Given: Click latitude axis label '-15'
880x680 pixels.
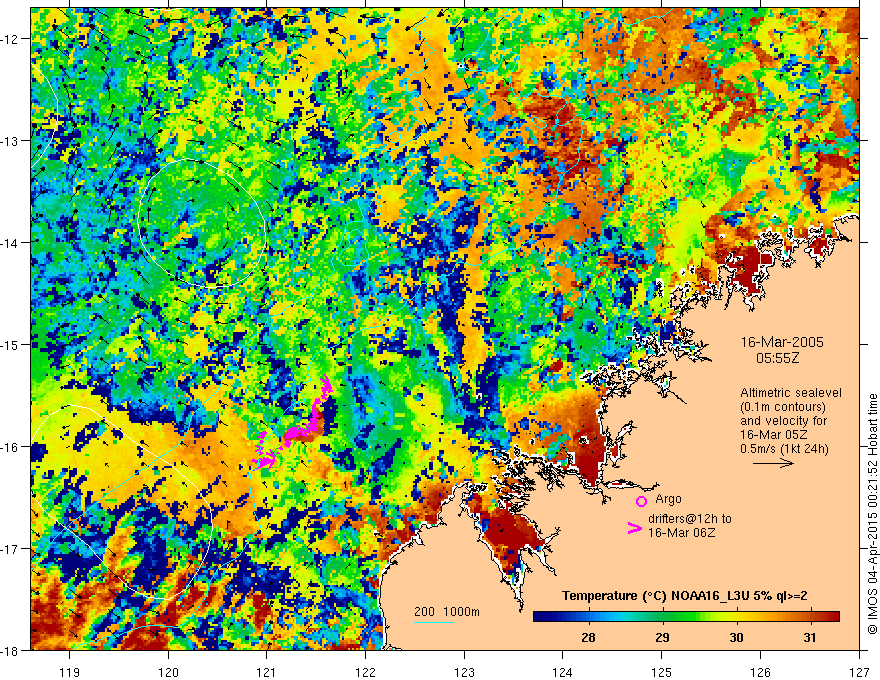Looking at the screenshot, I should pos(10,345).
